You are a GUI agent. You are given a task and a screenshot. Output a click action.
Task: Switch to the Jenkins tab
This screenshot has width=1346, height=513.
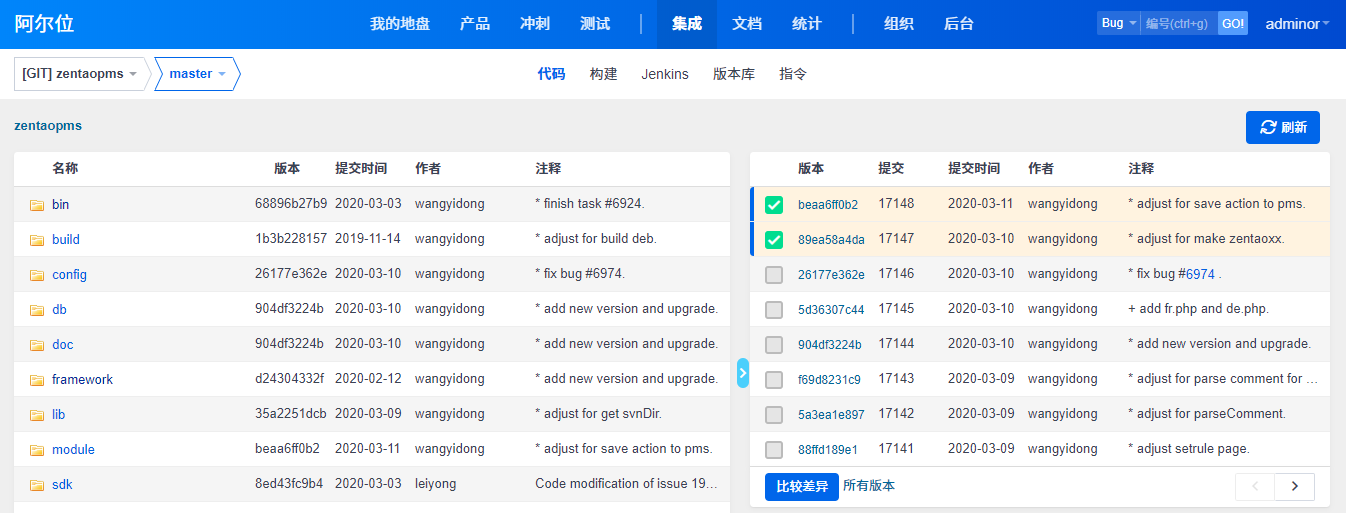(x=665, y=74)
